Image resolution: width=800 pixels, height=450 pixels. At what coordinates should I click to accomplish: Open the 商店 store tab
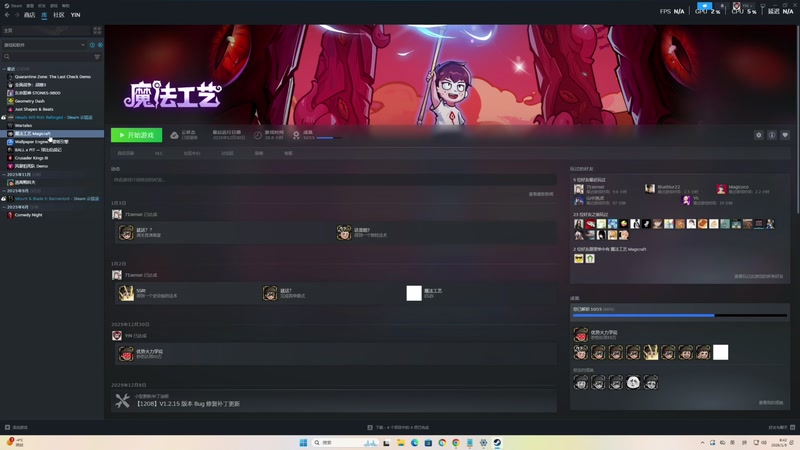pos(30,15)
